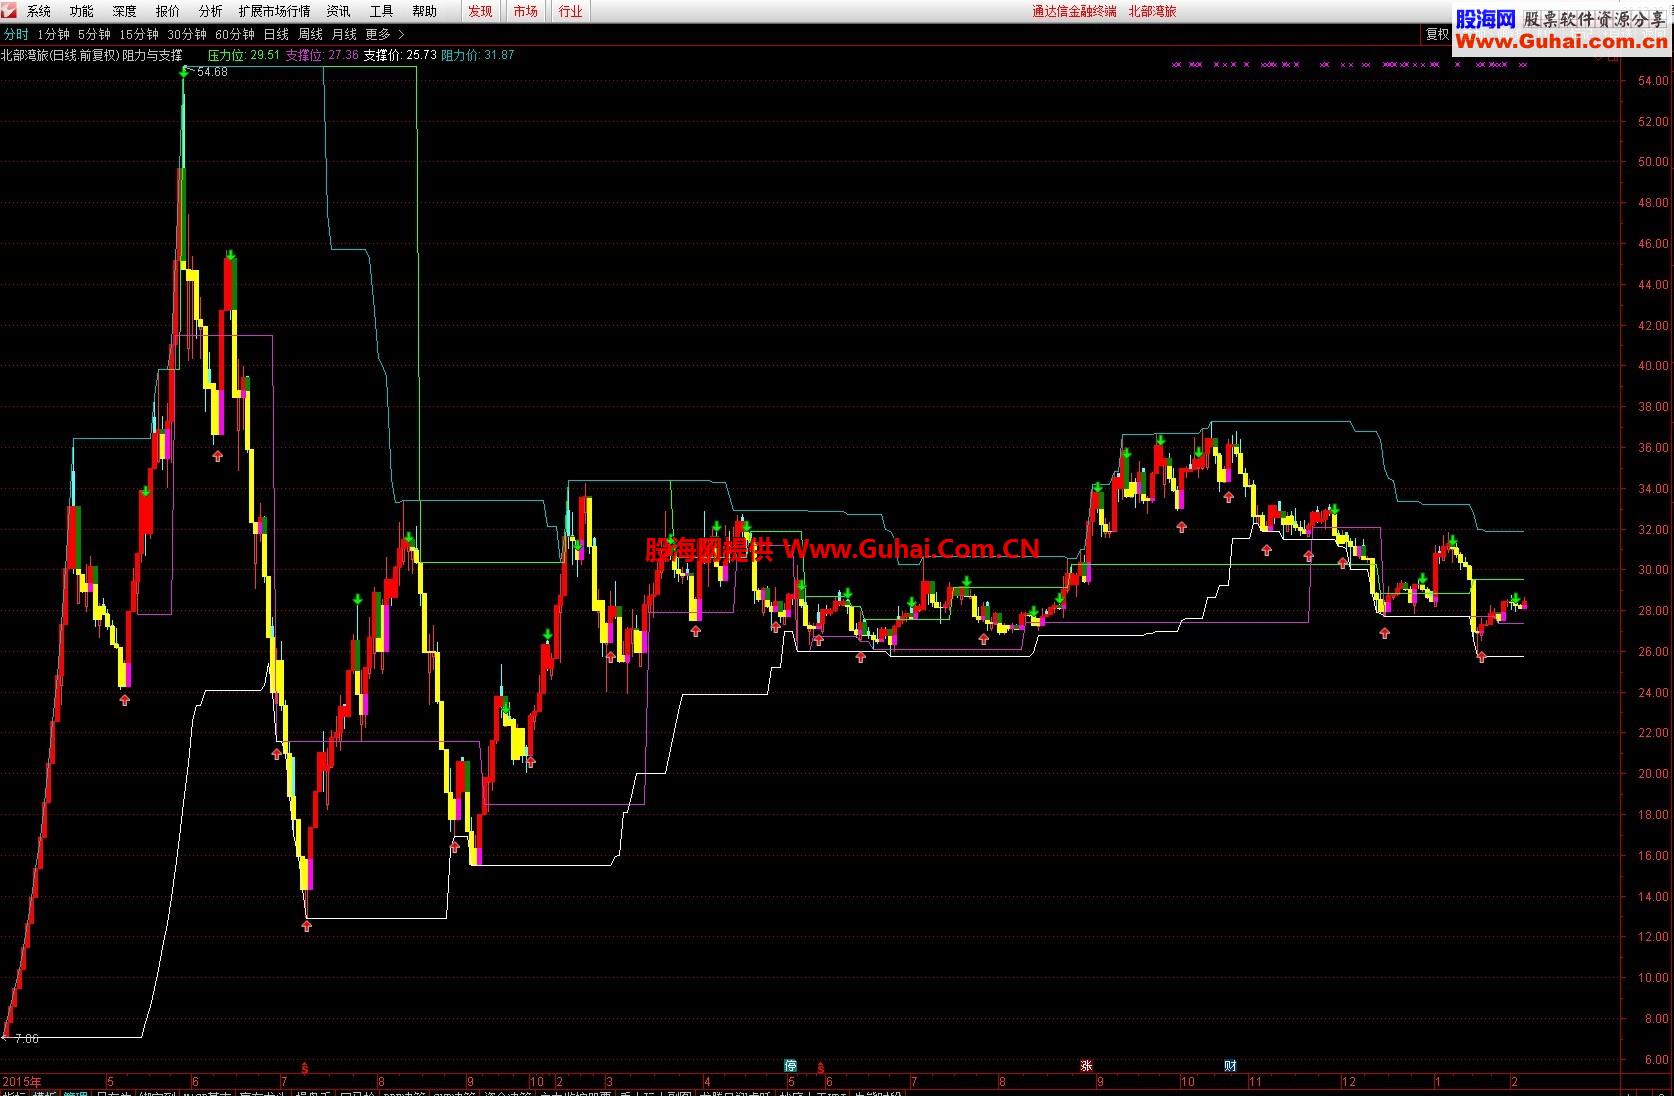Click the 通达信金融终端 title text
This screenshot has height=1096, width=1674.
(x=1074, y=11)
